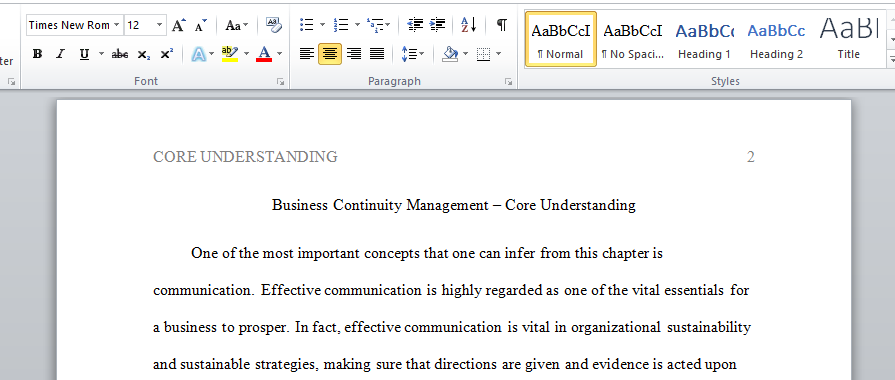Click the Text Effects icon

click(x=199, y=54)
